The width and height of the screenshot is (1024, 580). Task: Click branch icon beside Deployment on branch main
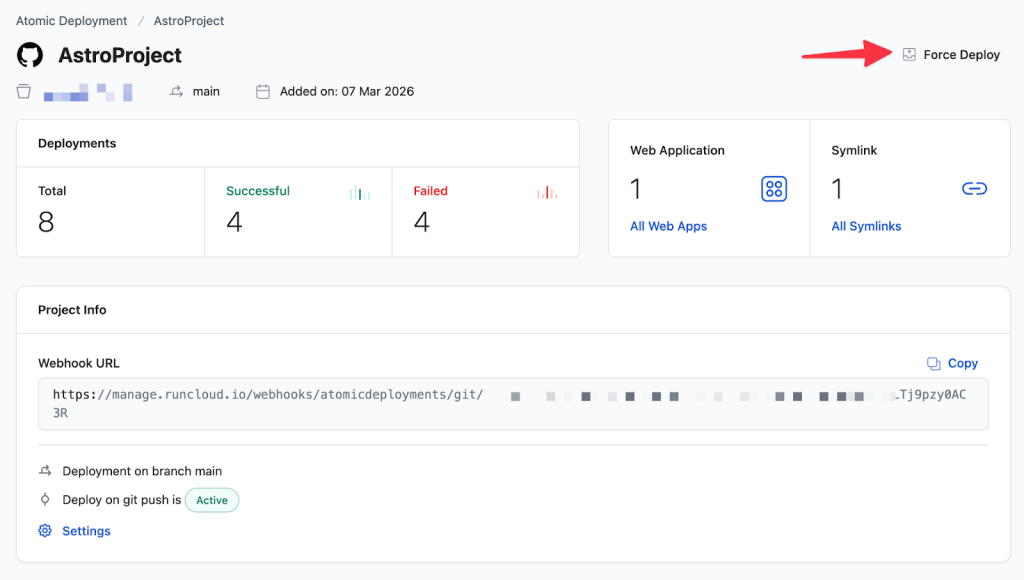click(x=45, y=470)
